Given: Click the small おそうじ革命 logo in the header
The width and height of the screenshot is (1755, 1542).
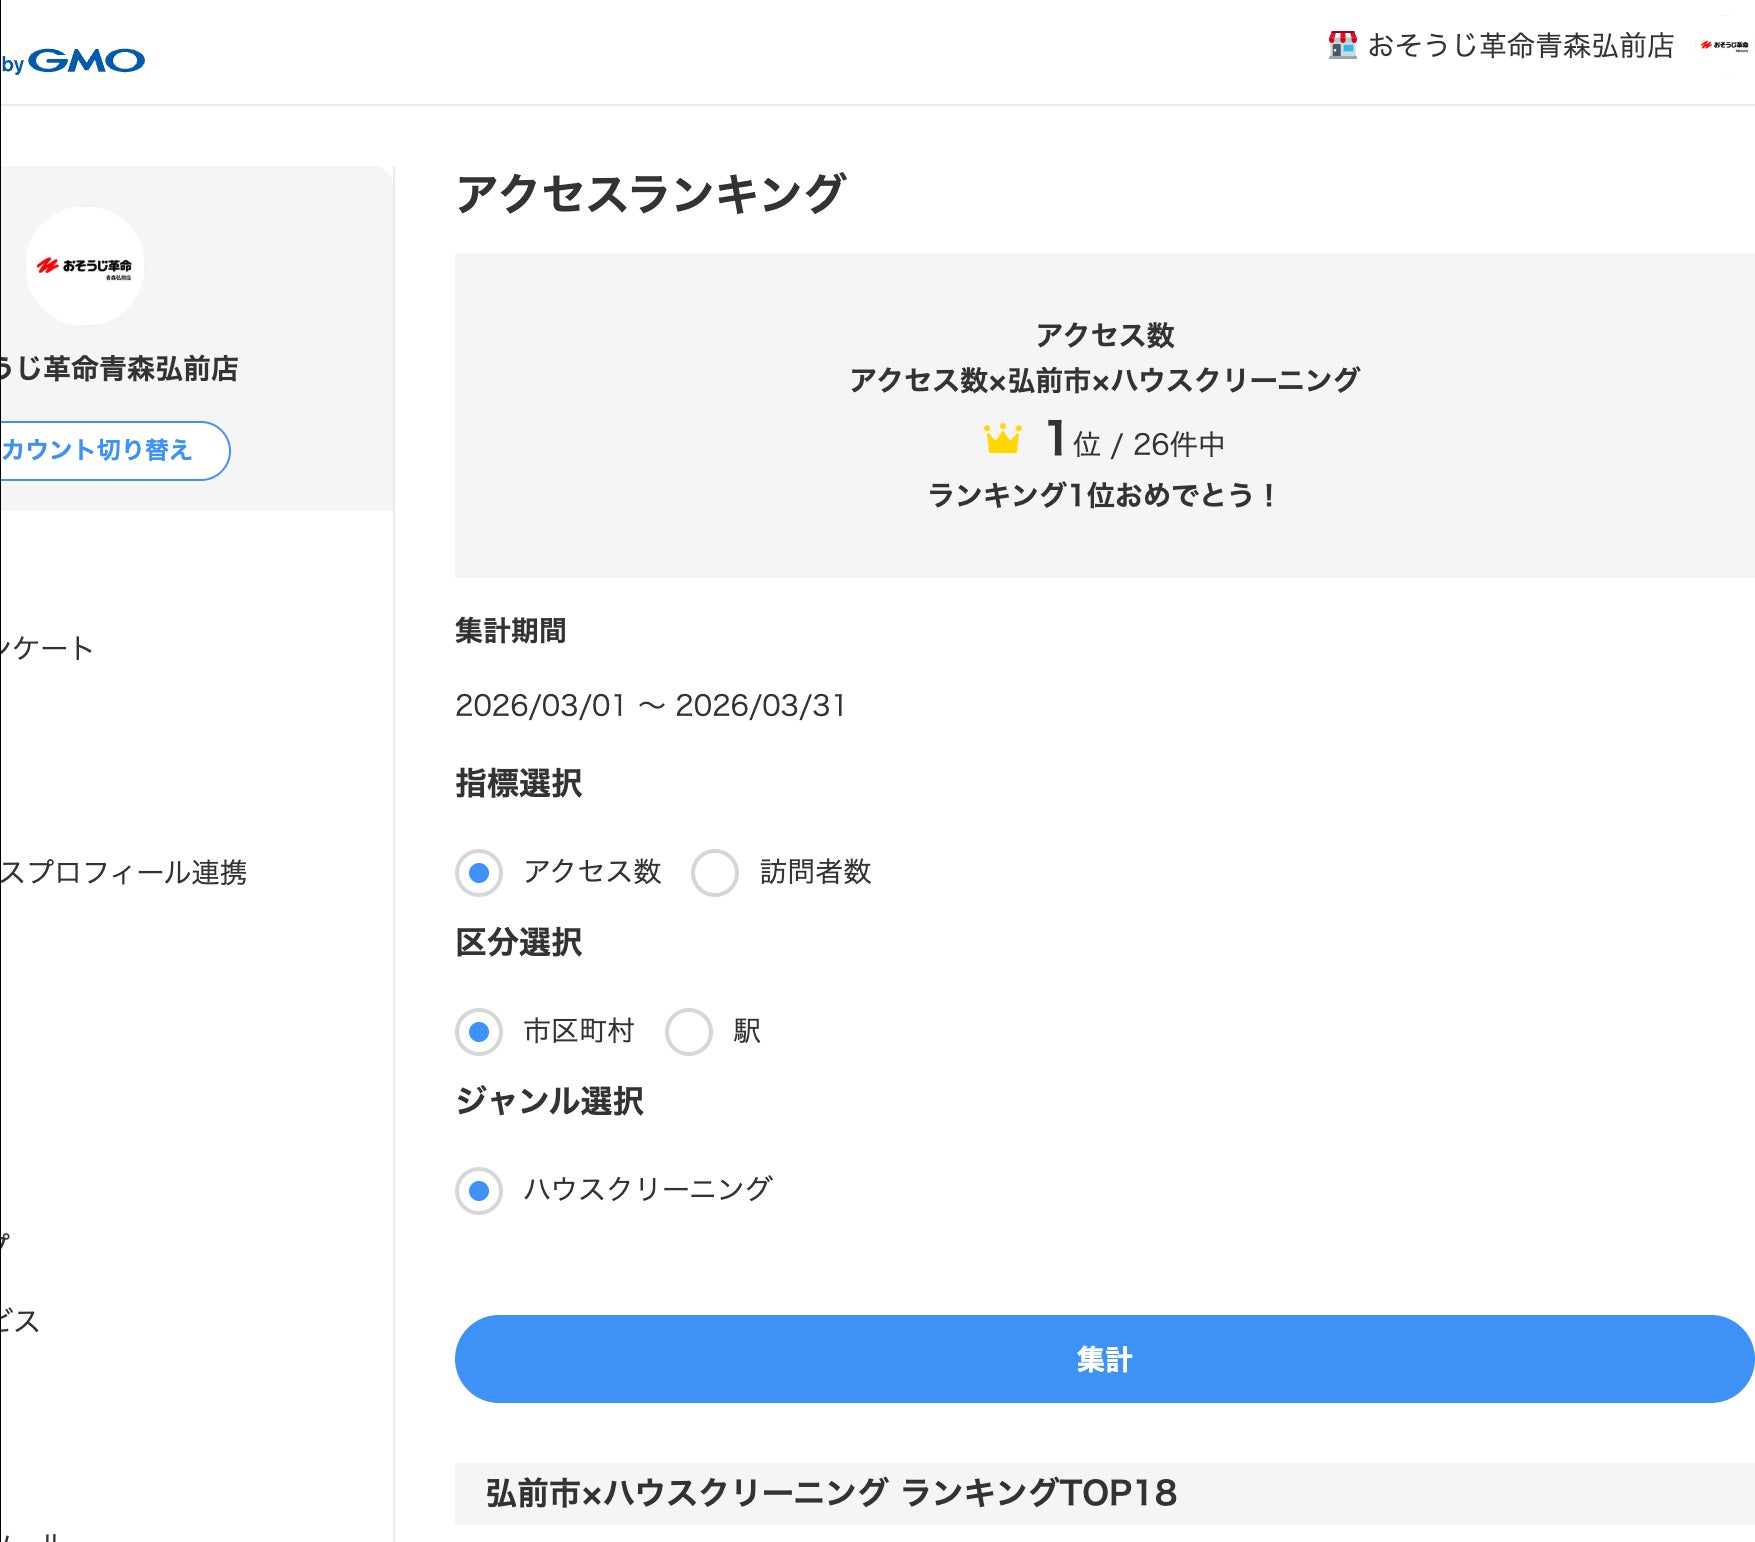Looking at the screenshot, I should [1725, 45].
